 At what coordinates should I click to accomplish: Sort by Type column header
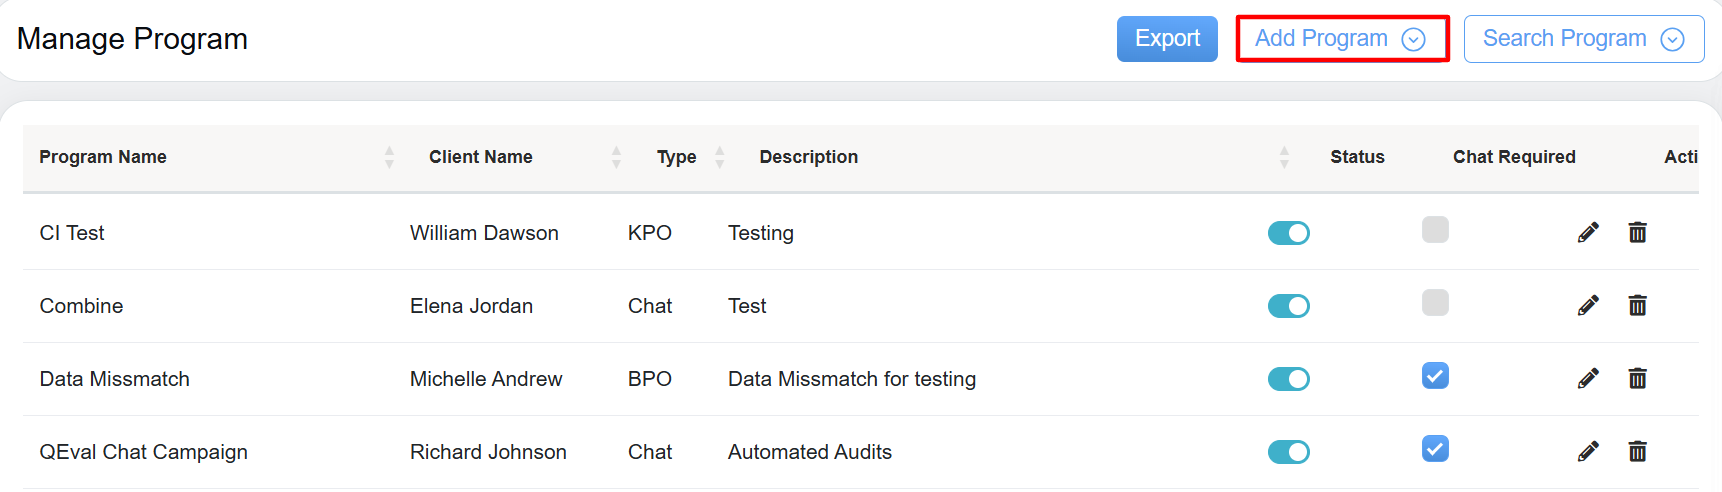pos(677,157)
